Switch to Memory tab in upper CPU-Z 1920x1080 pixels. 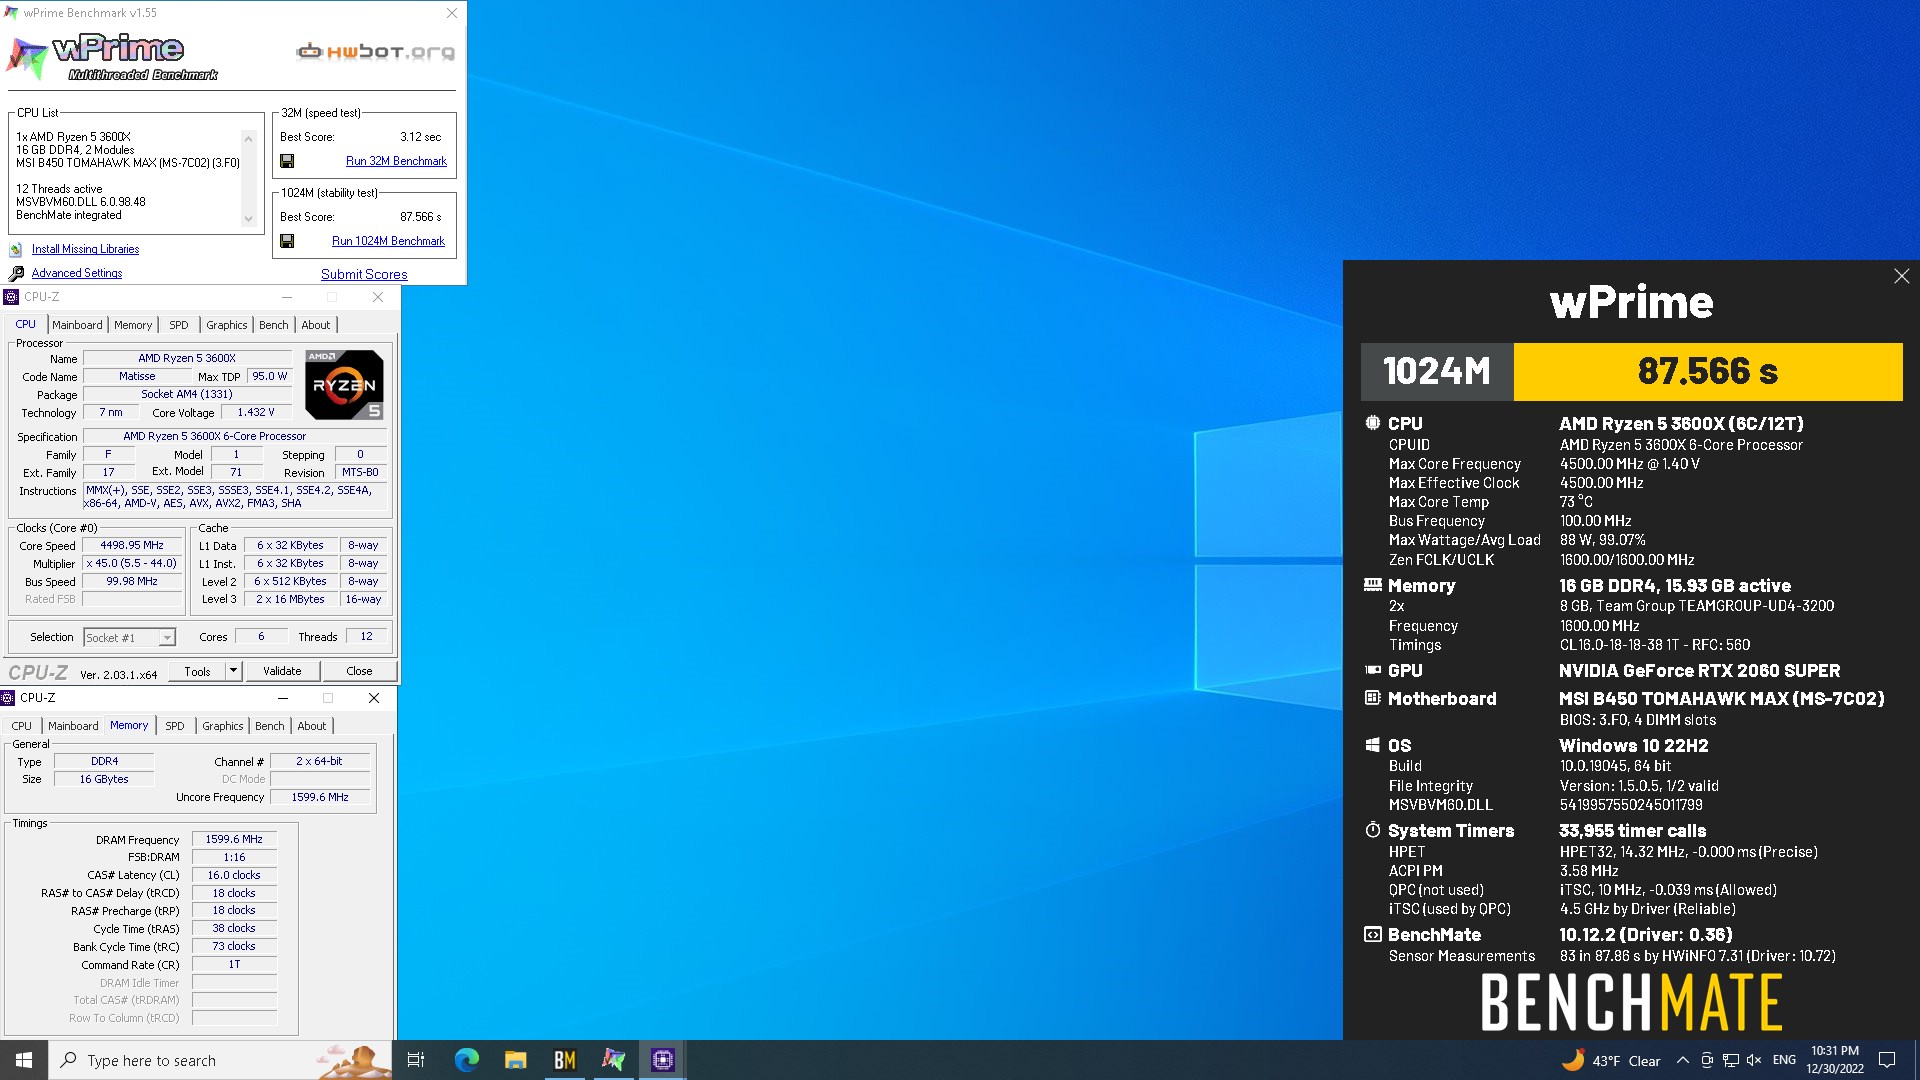point(133,325)
